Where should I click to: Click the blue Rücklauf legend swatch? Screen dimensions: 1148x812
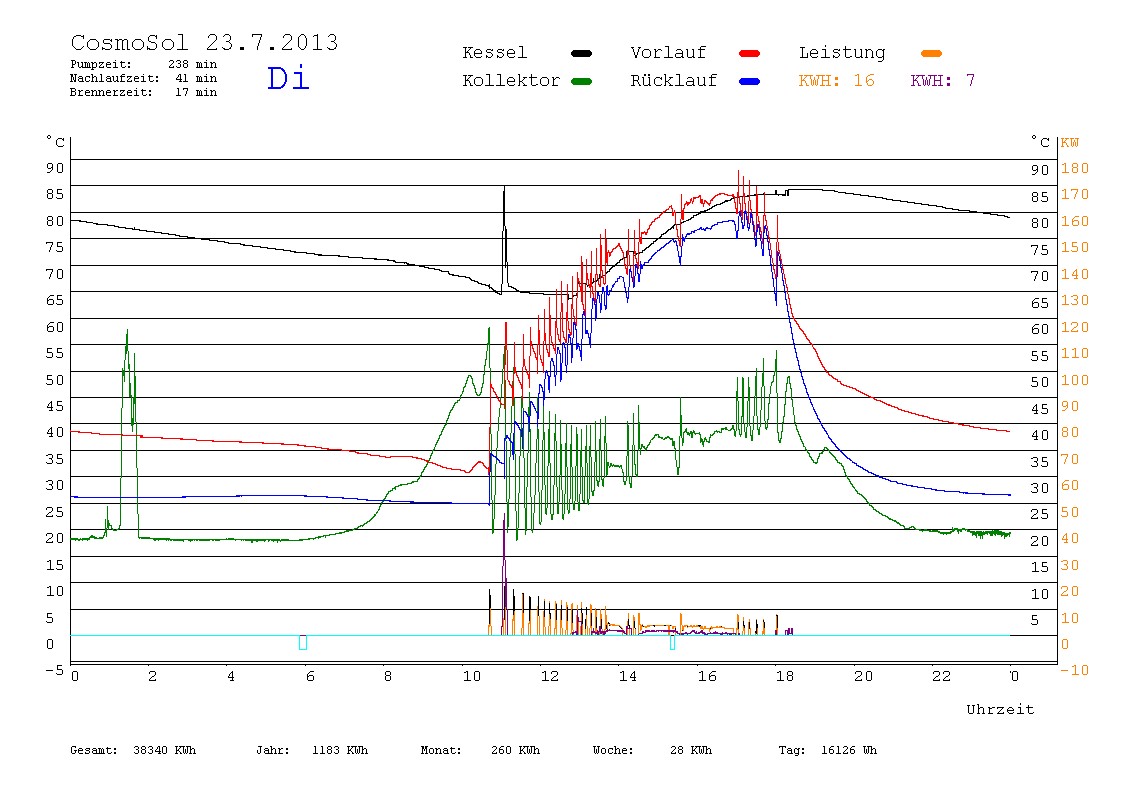[750, 81]
